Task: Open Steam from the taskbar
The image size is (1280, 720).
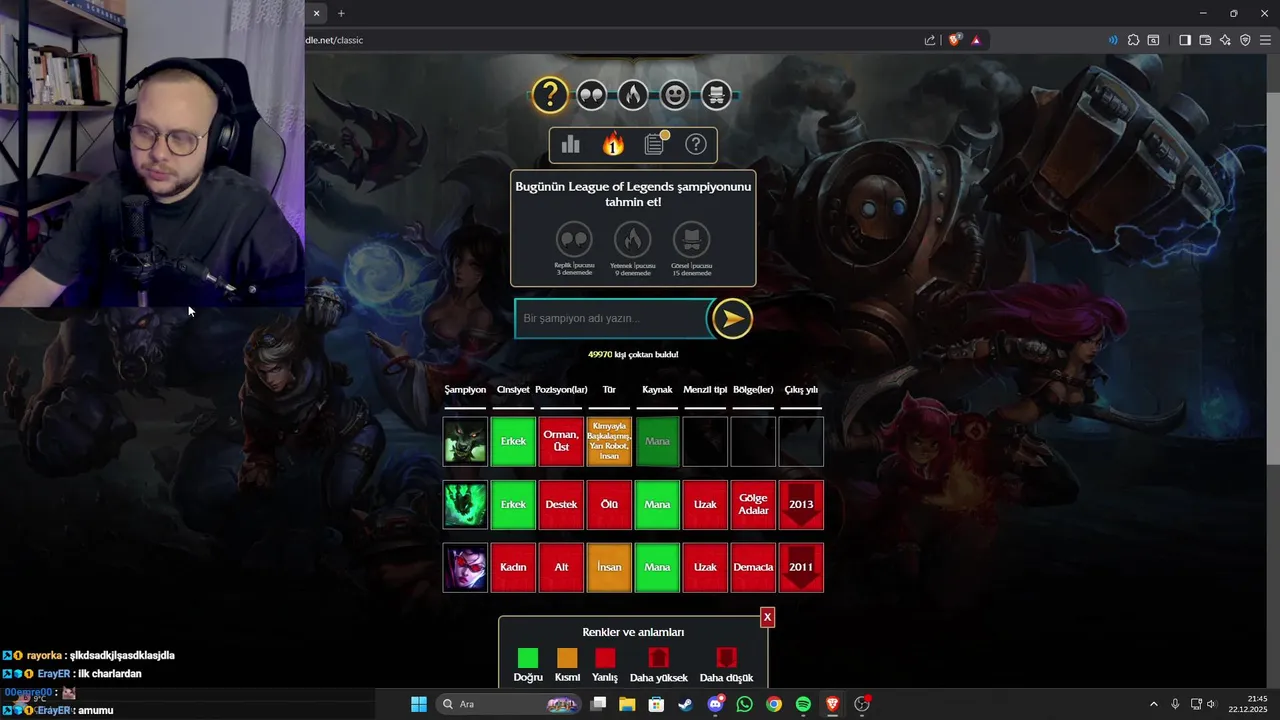Action: 685,704
